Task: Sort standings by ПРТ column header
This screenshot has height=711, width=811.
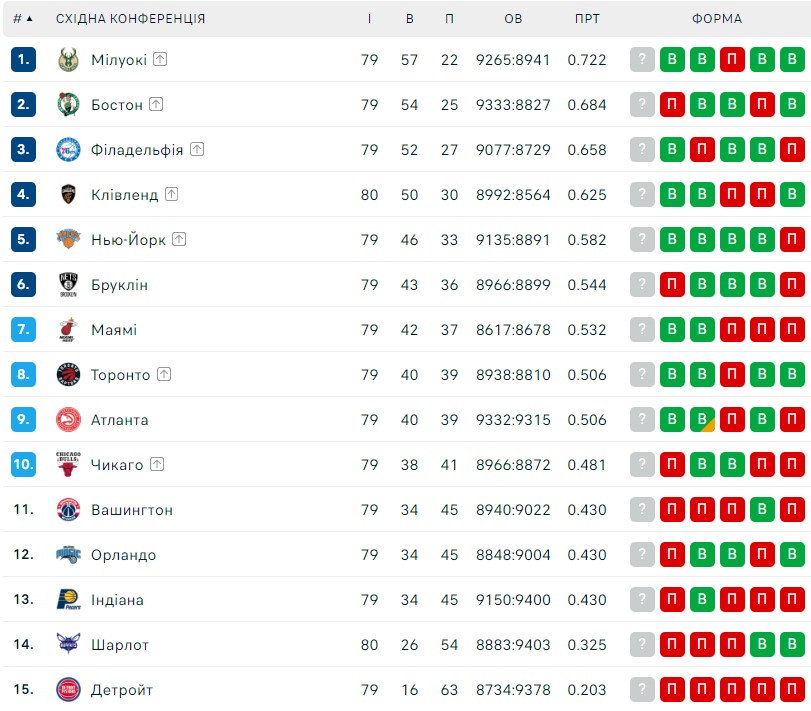Action: click(x=587, y=19)
